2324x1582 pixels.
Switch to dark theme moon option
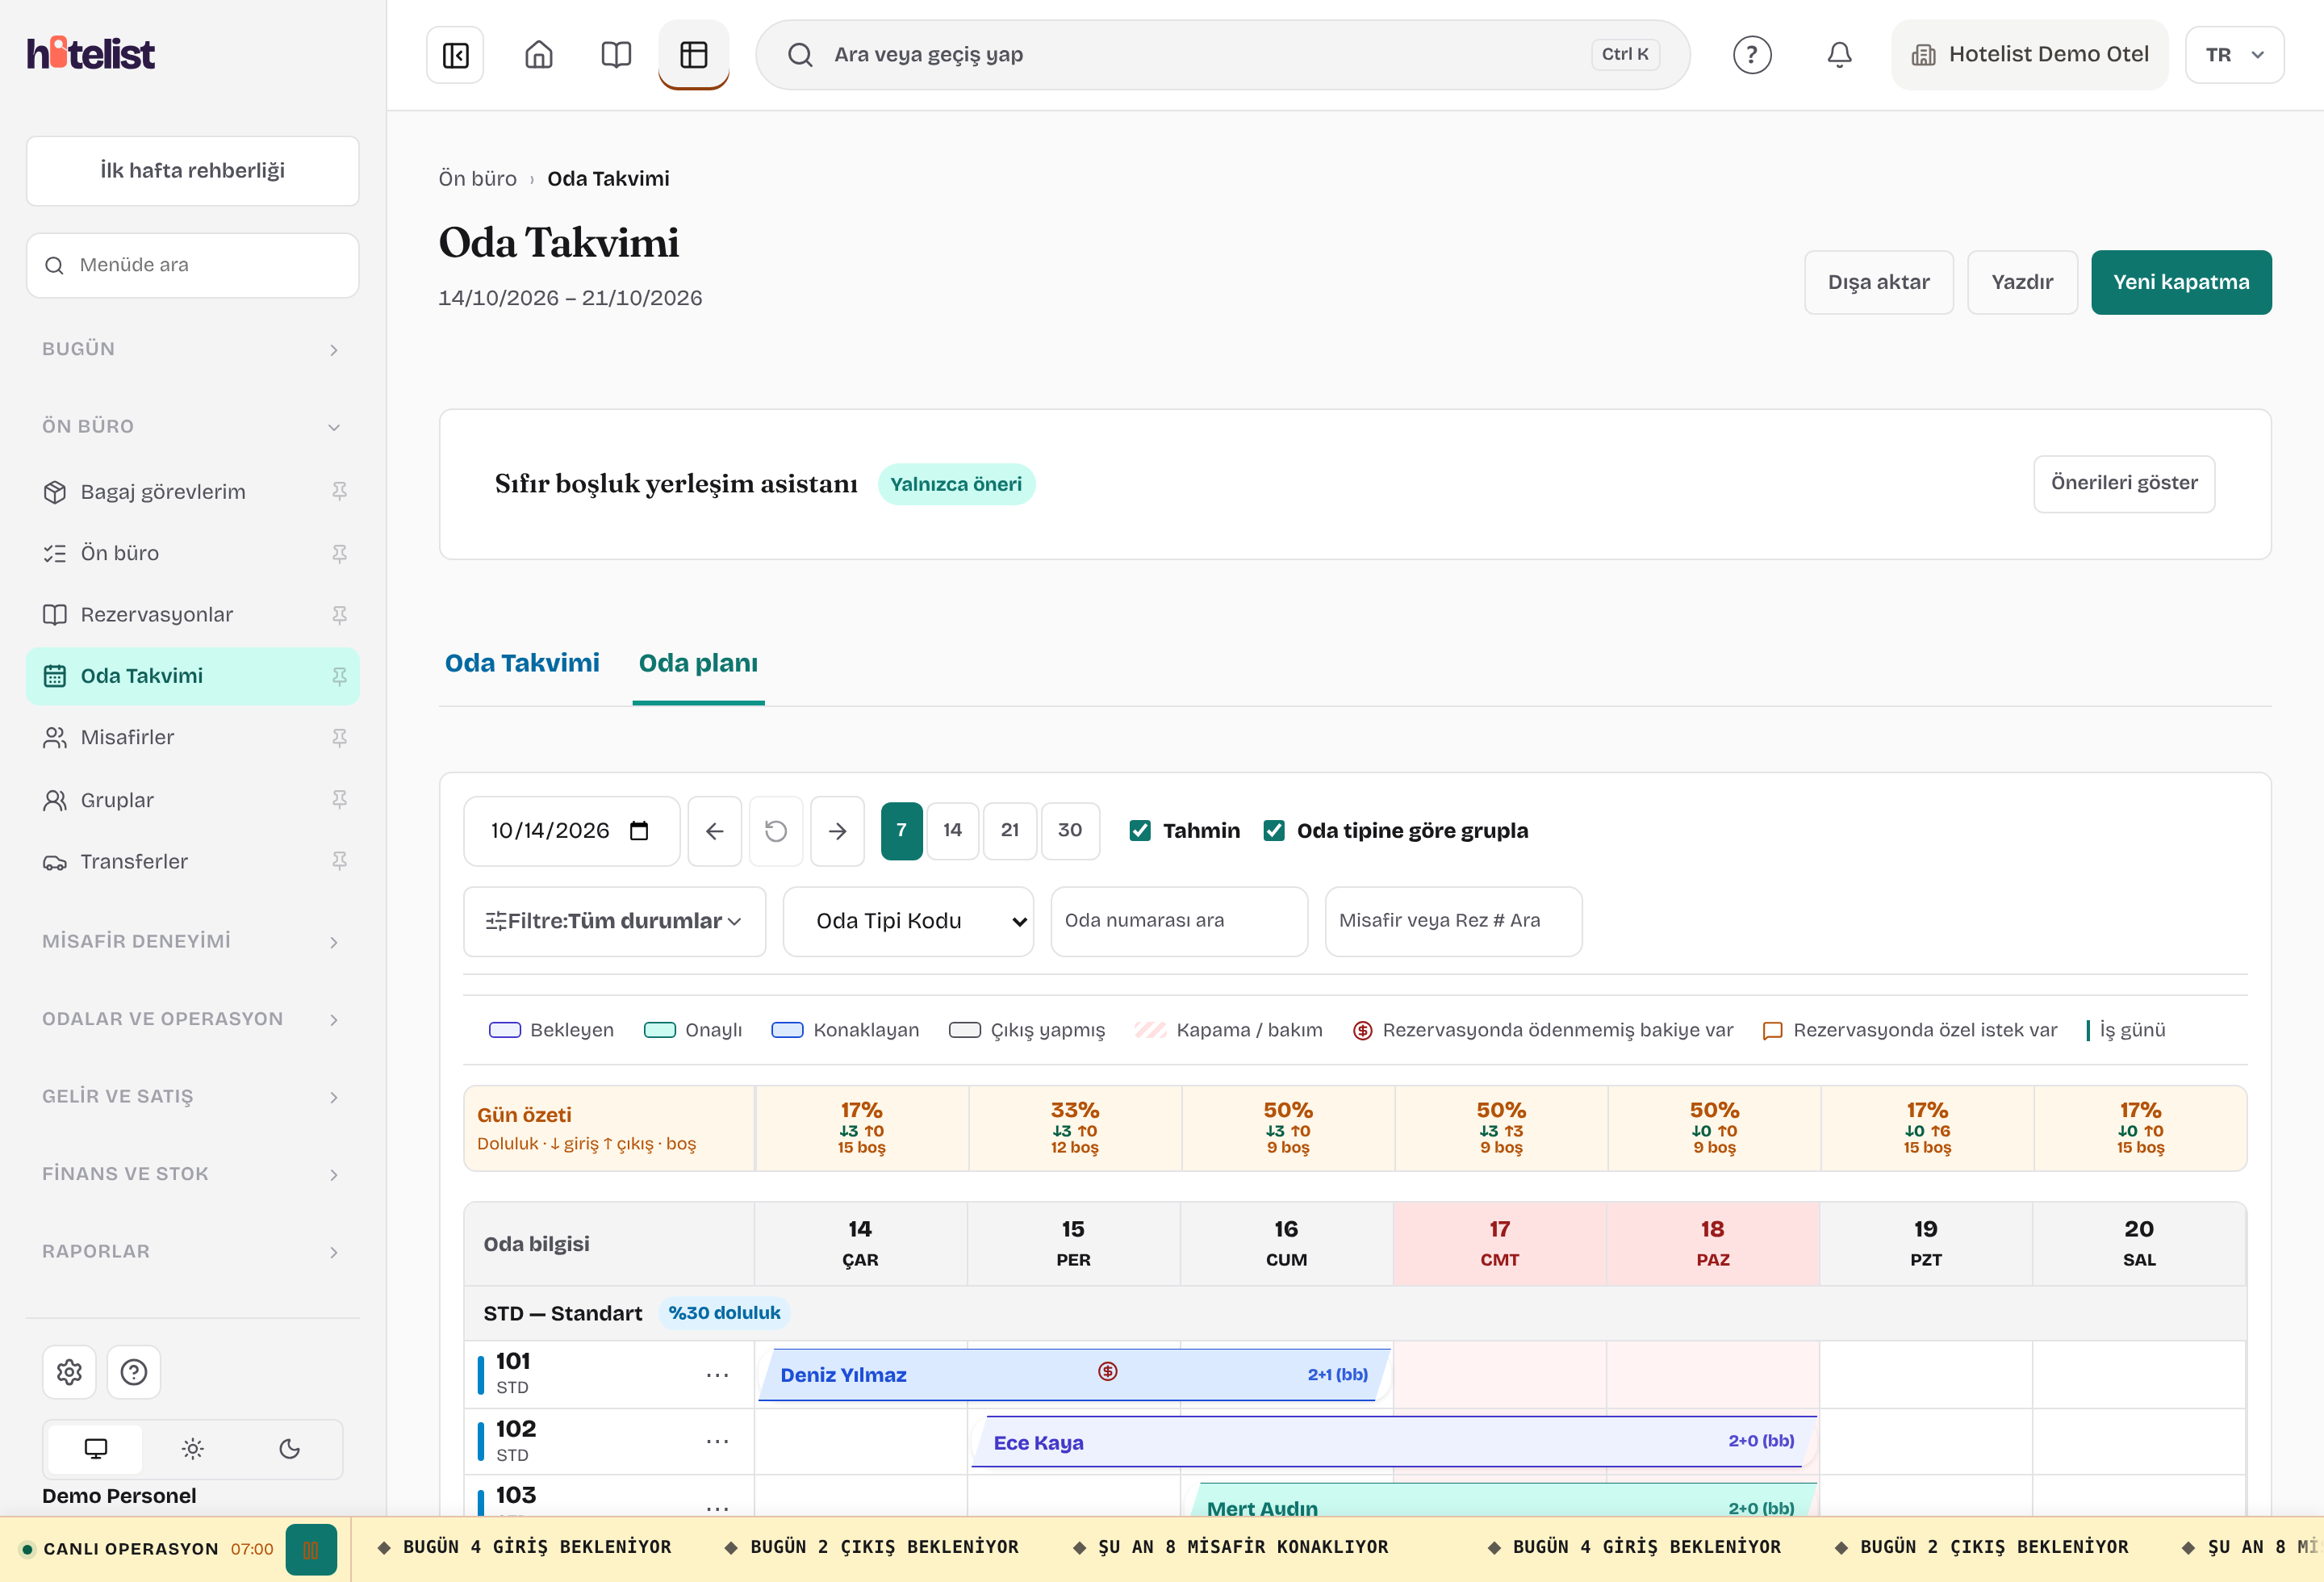tap(290, 1448)
